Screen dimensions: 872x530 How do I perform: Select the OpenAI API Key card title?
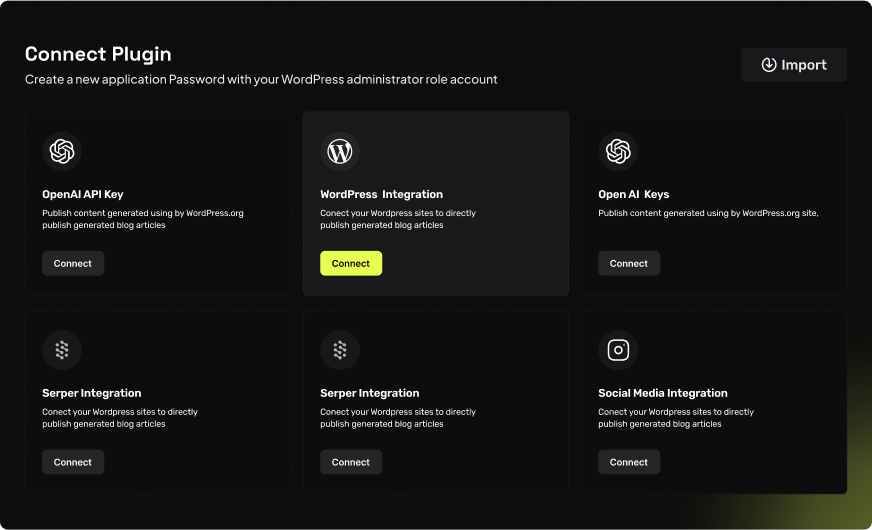(x=83, y=194)
